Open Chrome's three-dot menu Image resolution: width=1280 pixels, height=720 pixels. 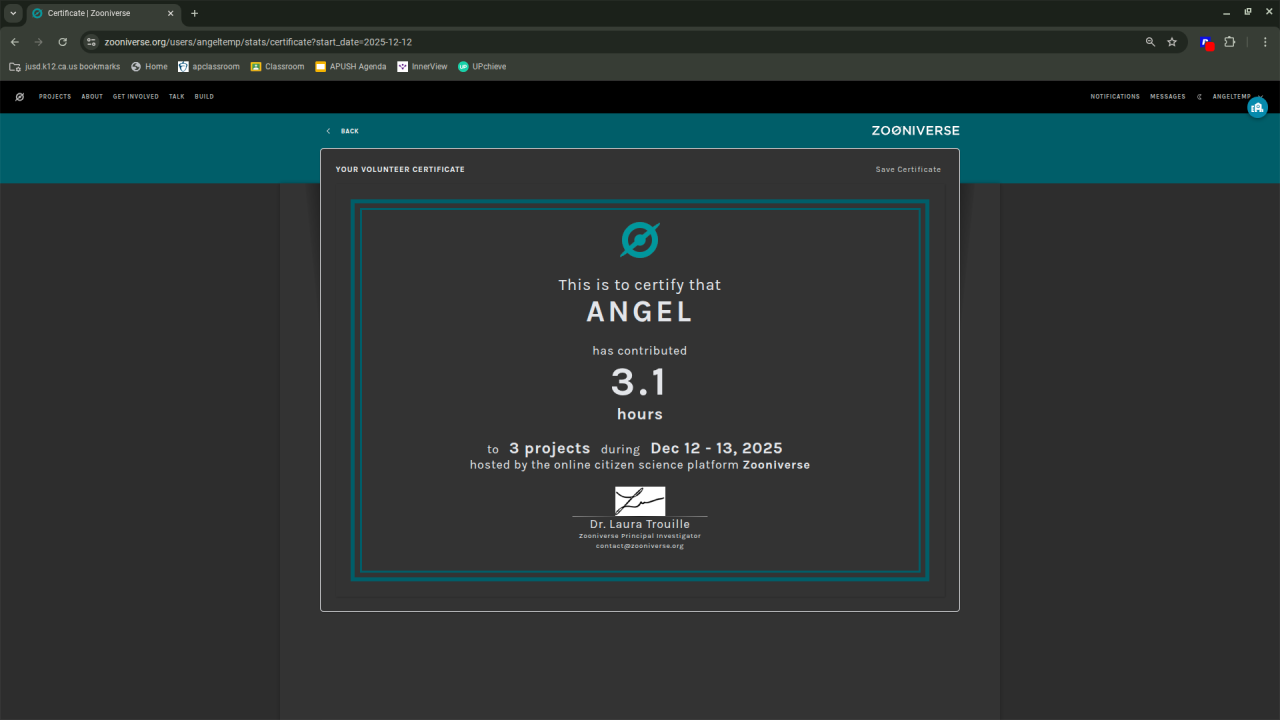(x=1265, y=42)
